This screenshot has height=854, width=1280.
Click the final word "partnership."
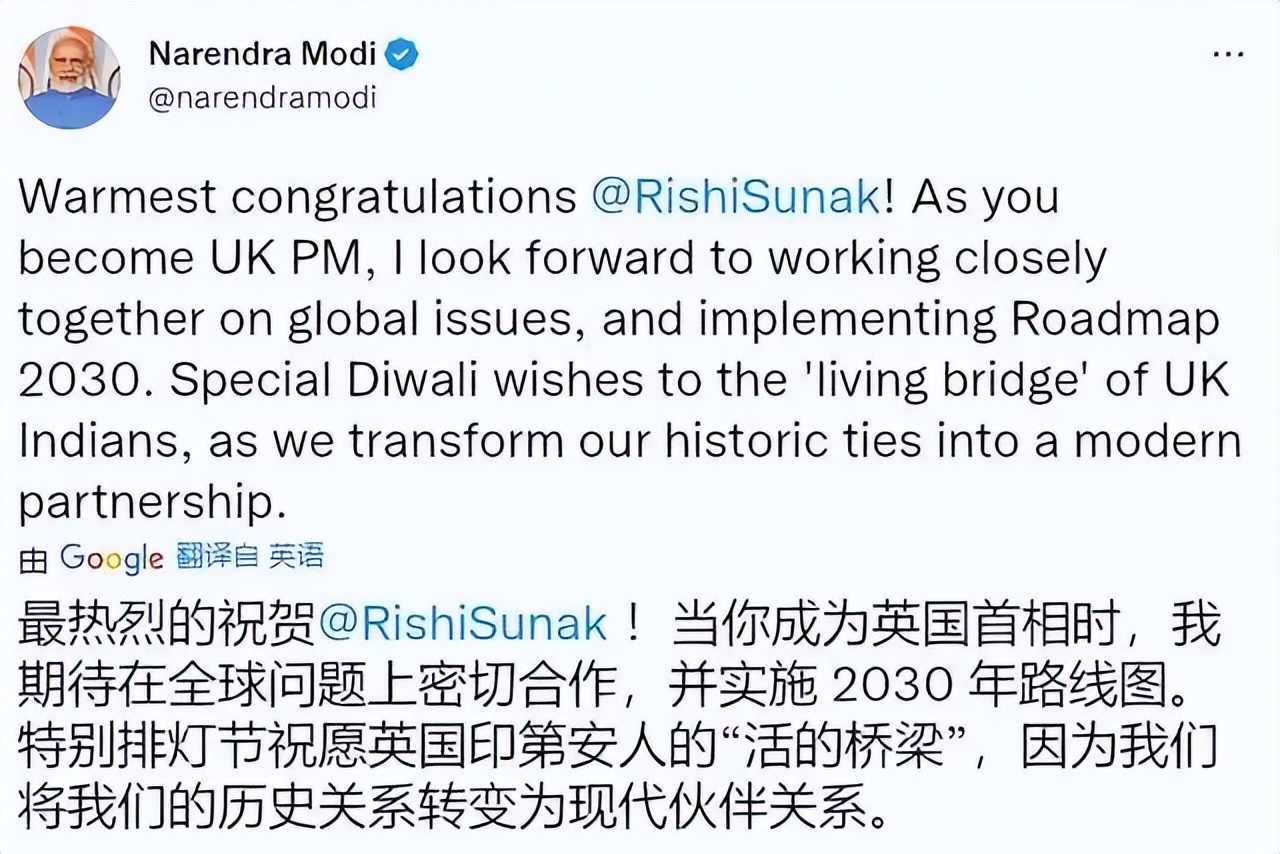click(x=146, y=504)
